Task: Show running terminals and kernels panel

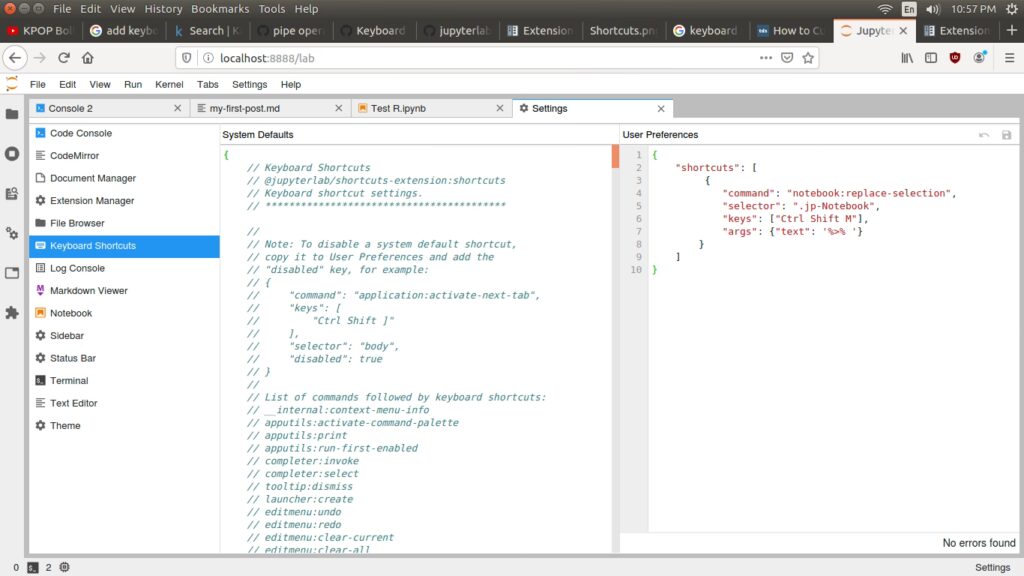Action: (12, 154)
